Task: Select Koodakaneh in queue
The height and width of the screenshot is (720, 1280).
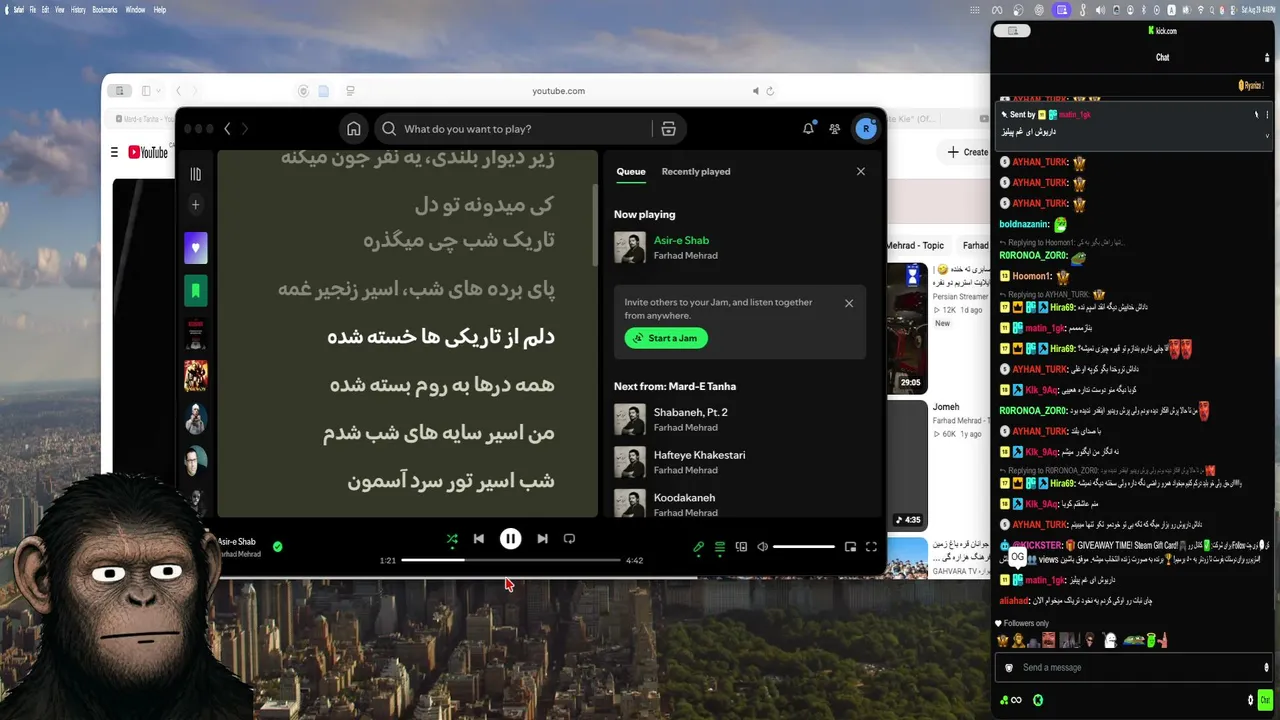Action: 740,503
